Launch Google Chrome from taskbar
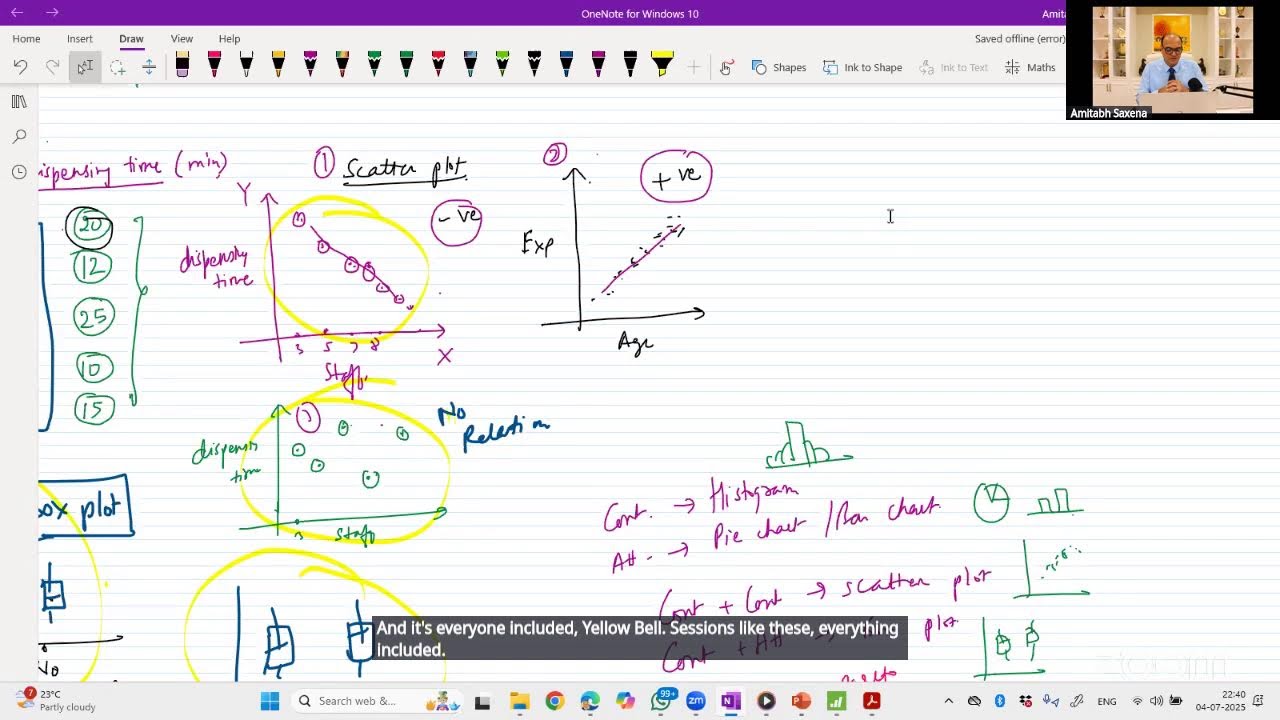 click(x=554, y=701)
